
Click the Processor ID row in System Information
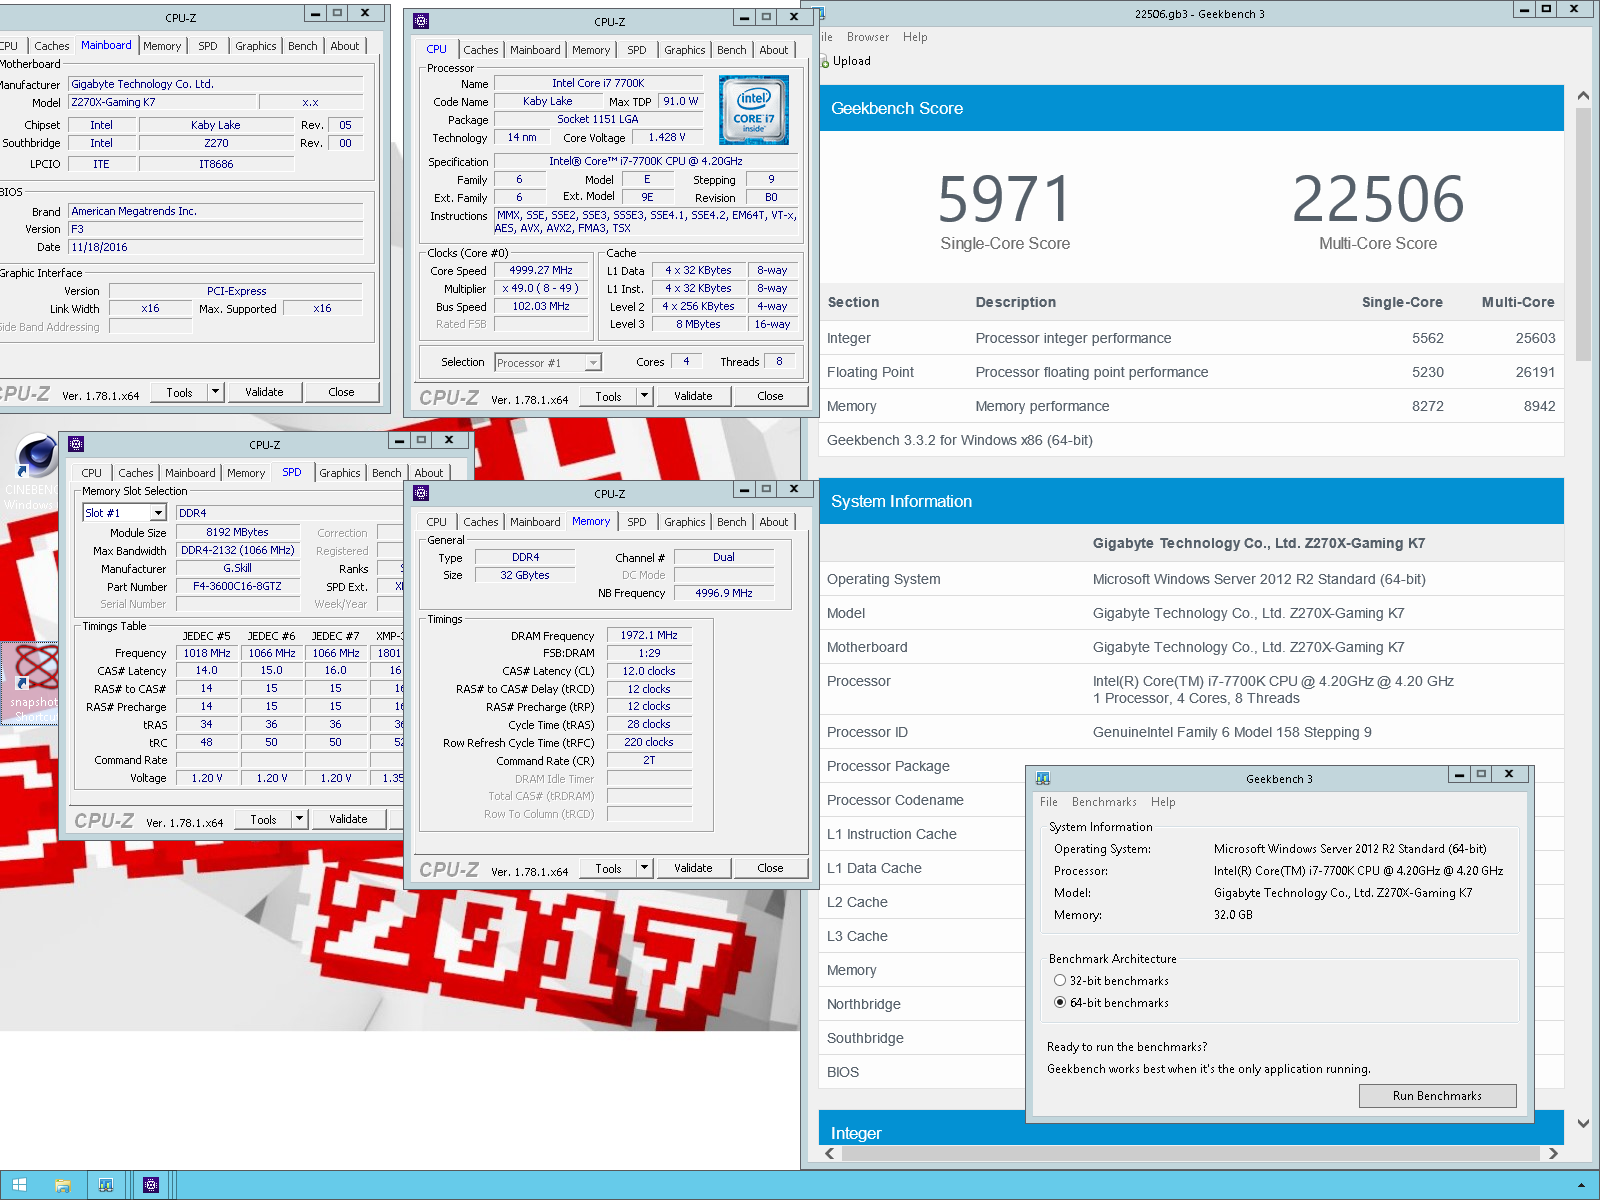1190,732
